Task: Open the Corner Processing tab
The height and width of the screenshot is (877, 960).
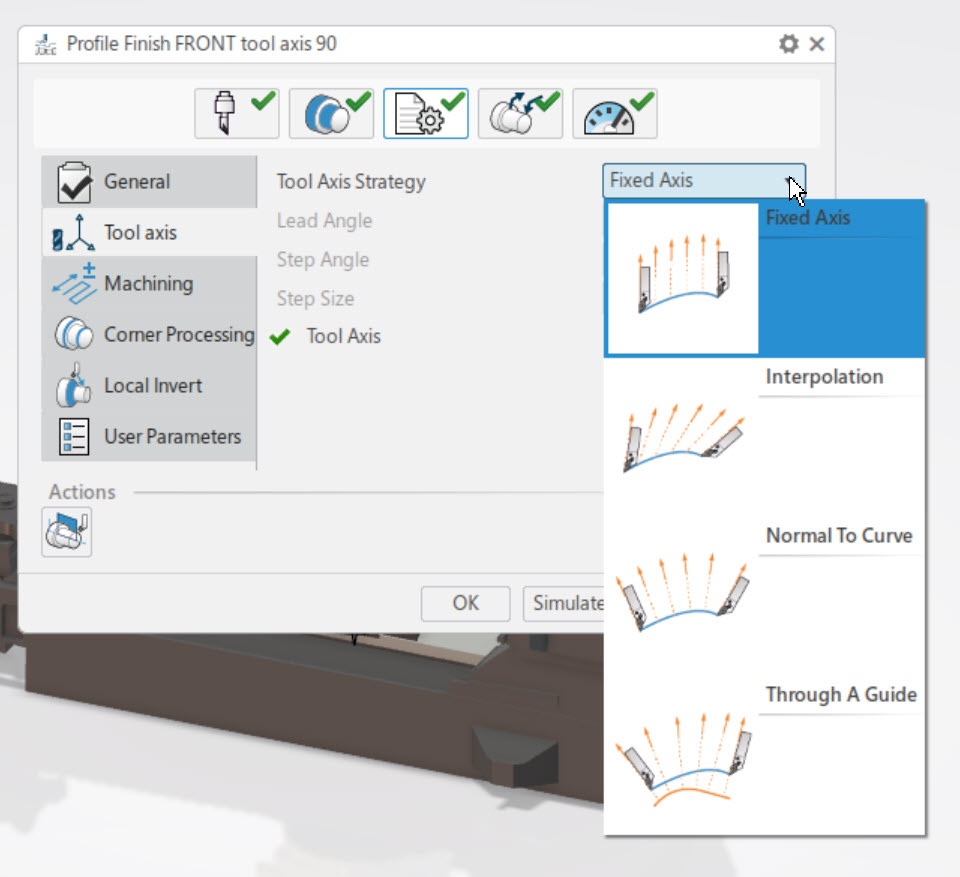Action: coord(149,334)
